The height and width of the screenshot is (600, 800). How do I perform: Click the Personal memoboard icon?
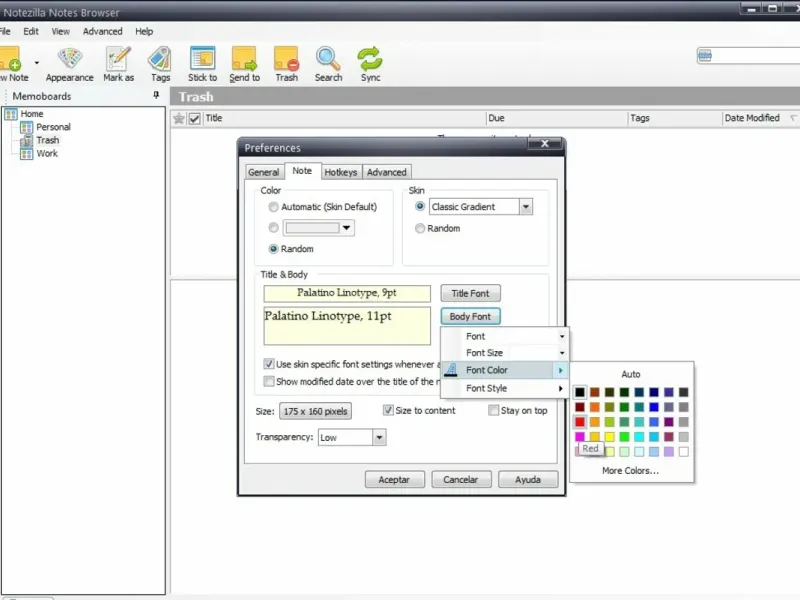pos(27,127)
